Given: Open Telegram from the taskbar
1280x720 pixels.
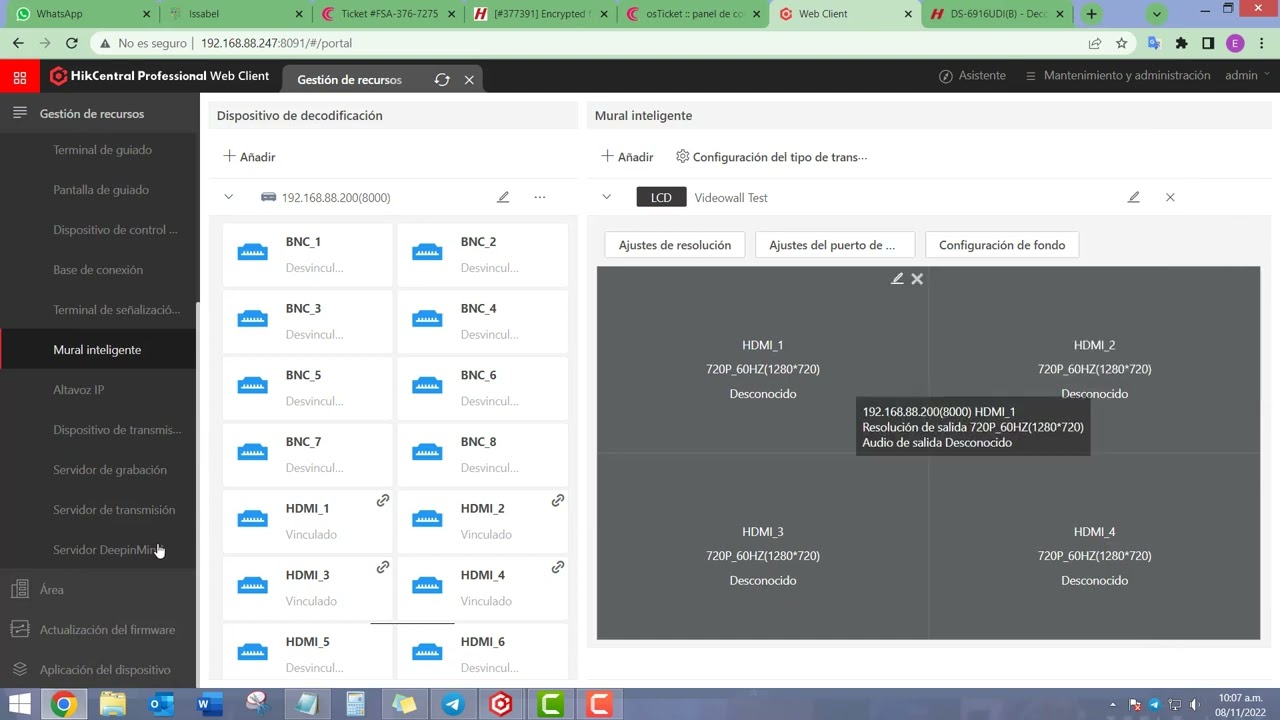Looking at the screenshot, I should click(x=453, y=705).
